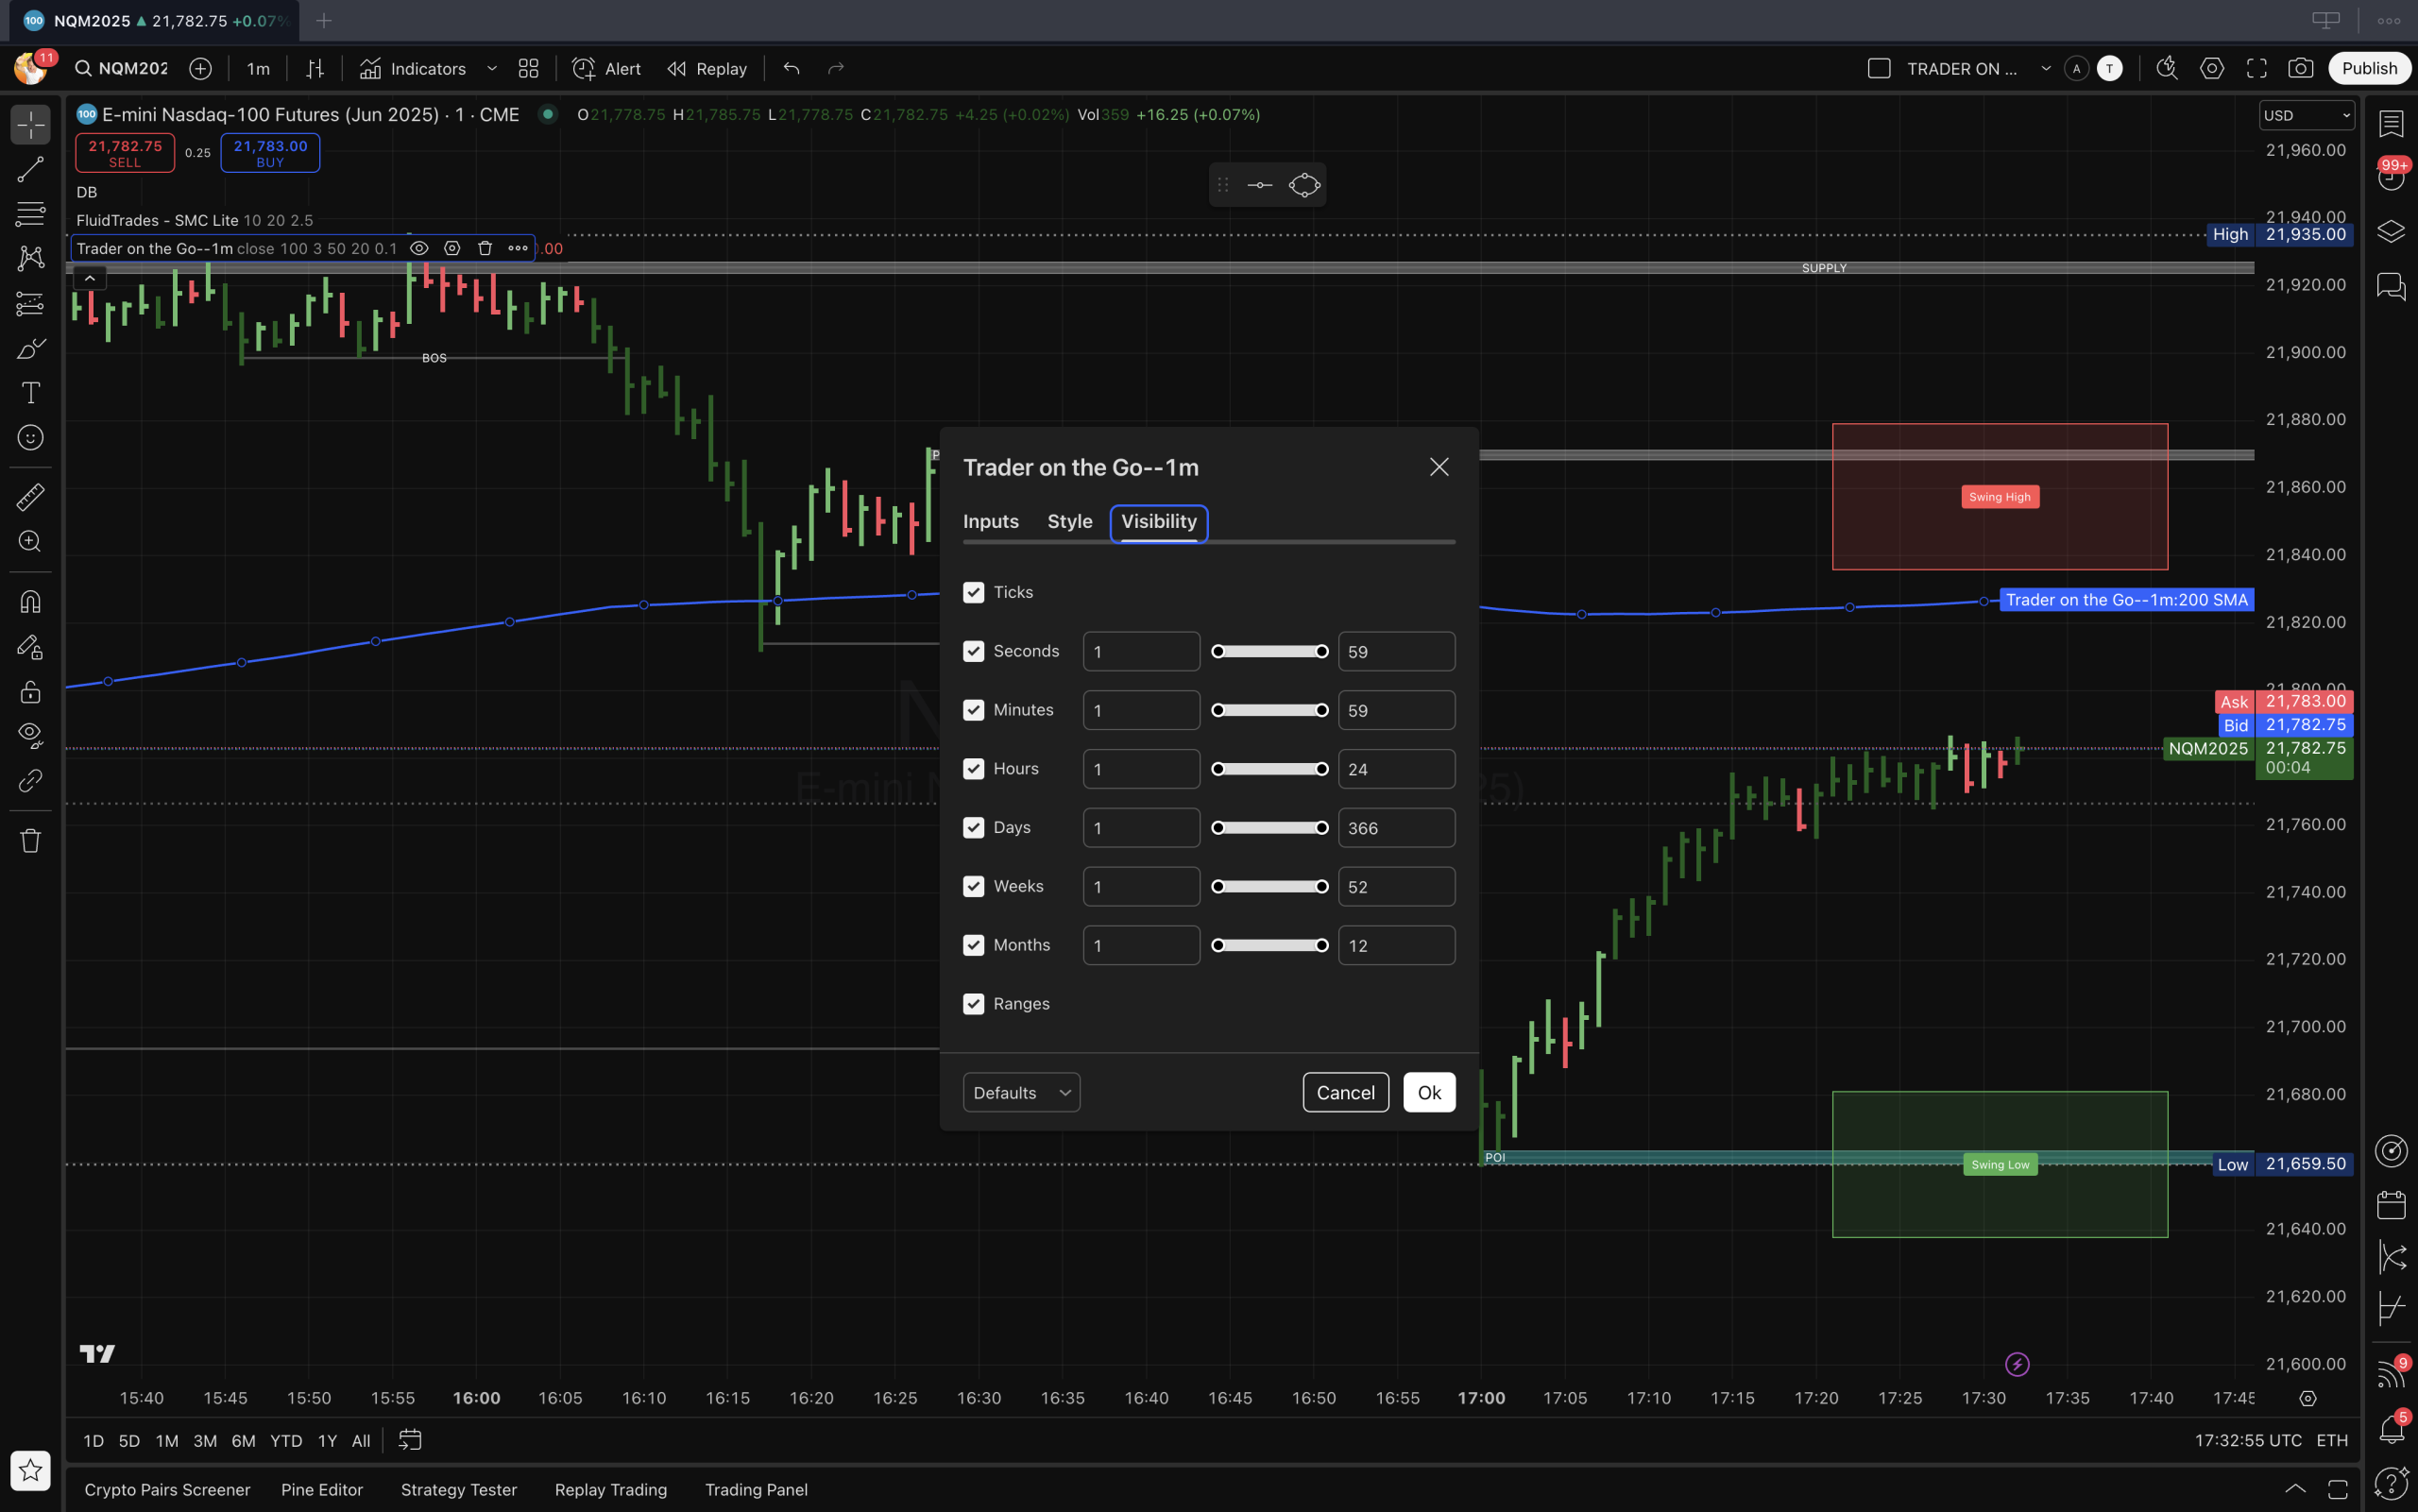
Task: Hide all drawings with eye tool
Action: point(30,735)
